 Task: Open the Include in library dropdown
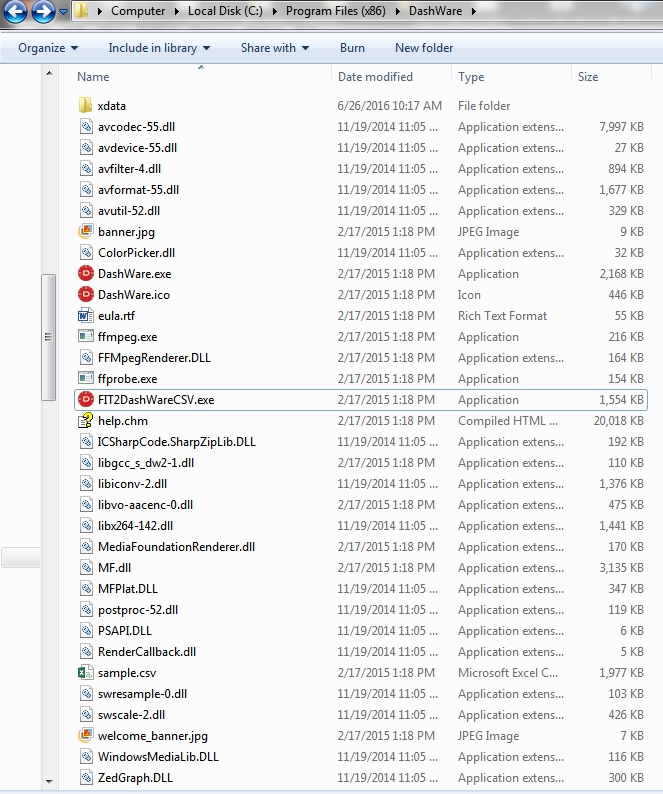click(x=159, y=48)
